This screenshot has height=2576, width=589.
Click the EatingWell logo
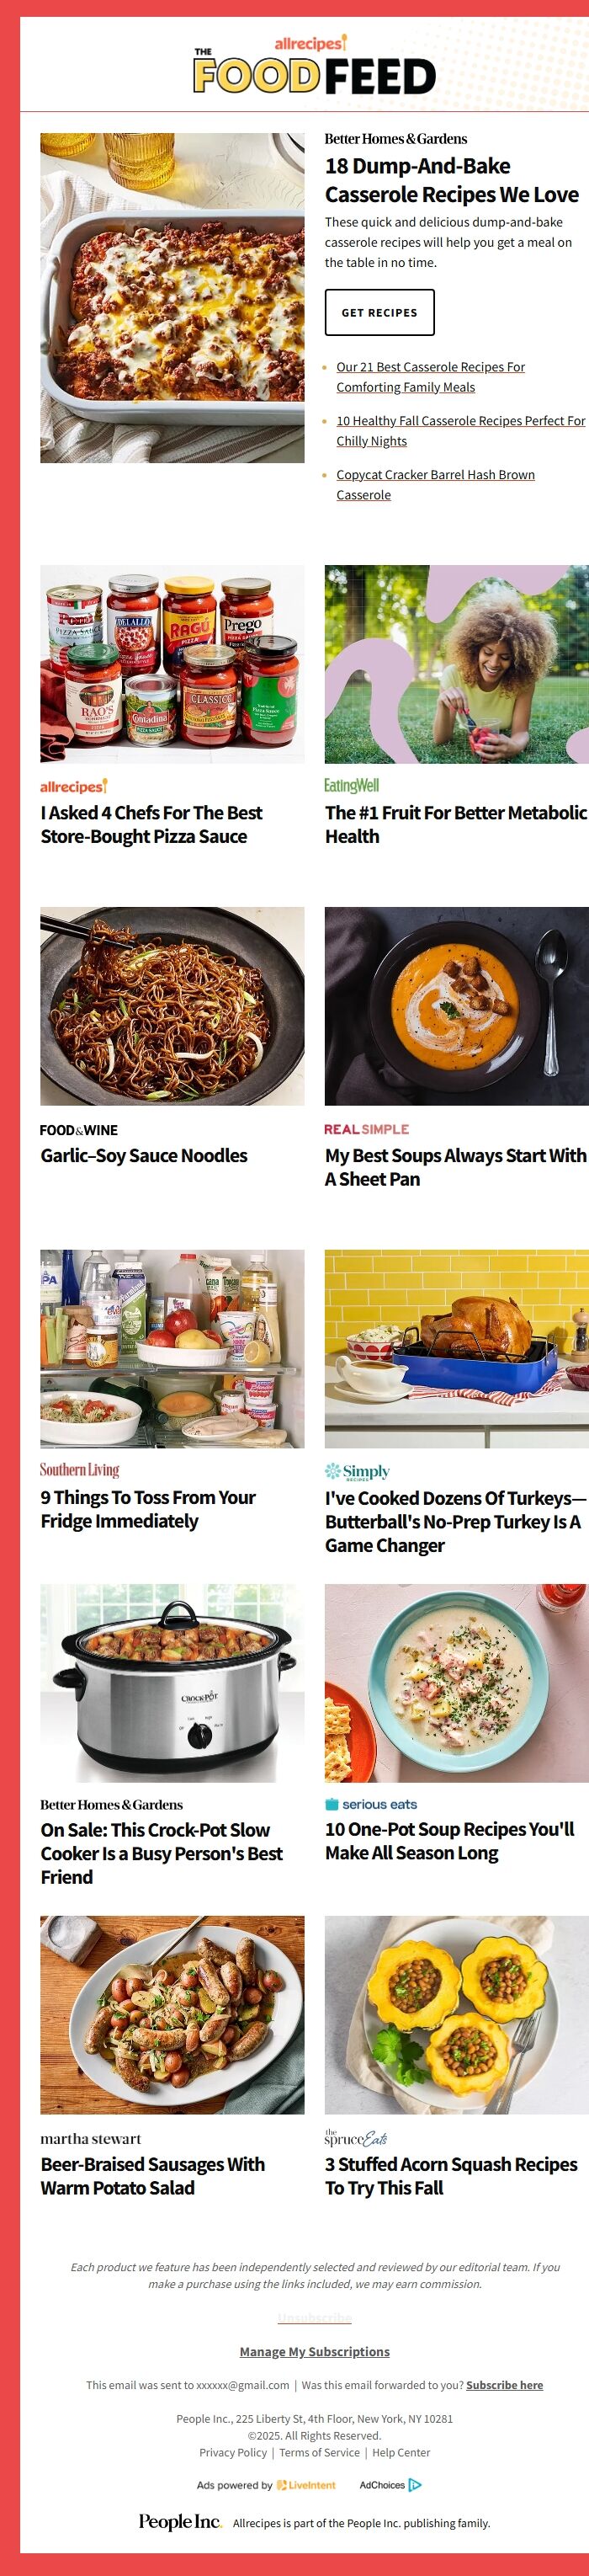pyautogui.click(x=351, y=786)
